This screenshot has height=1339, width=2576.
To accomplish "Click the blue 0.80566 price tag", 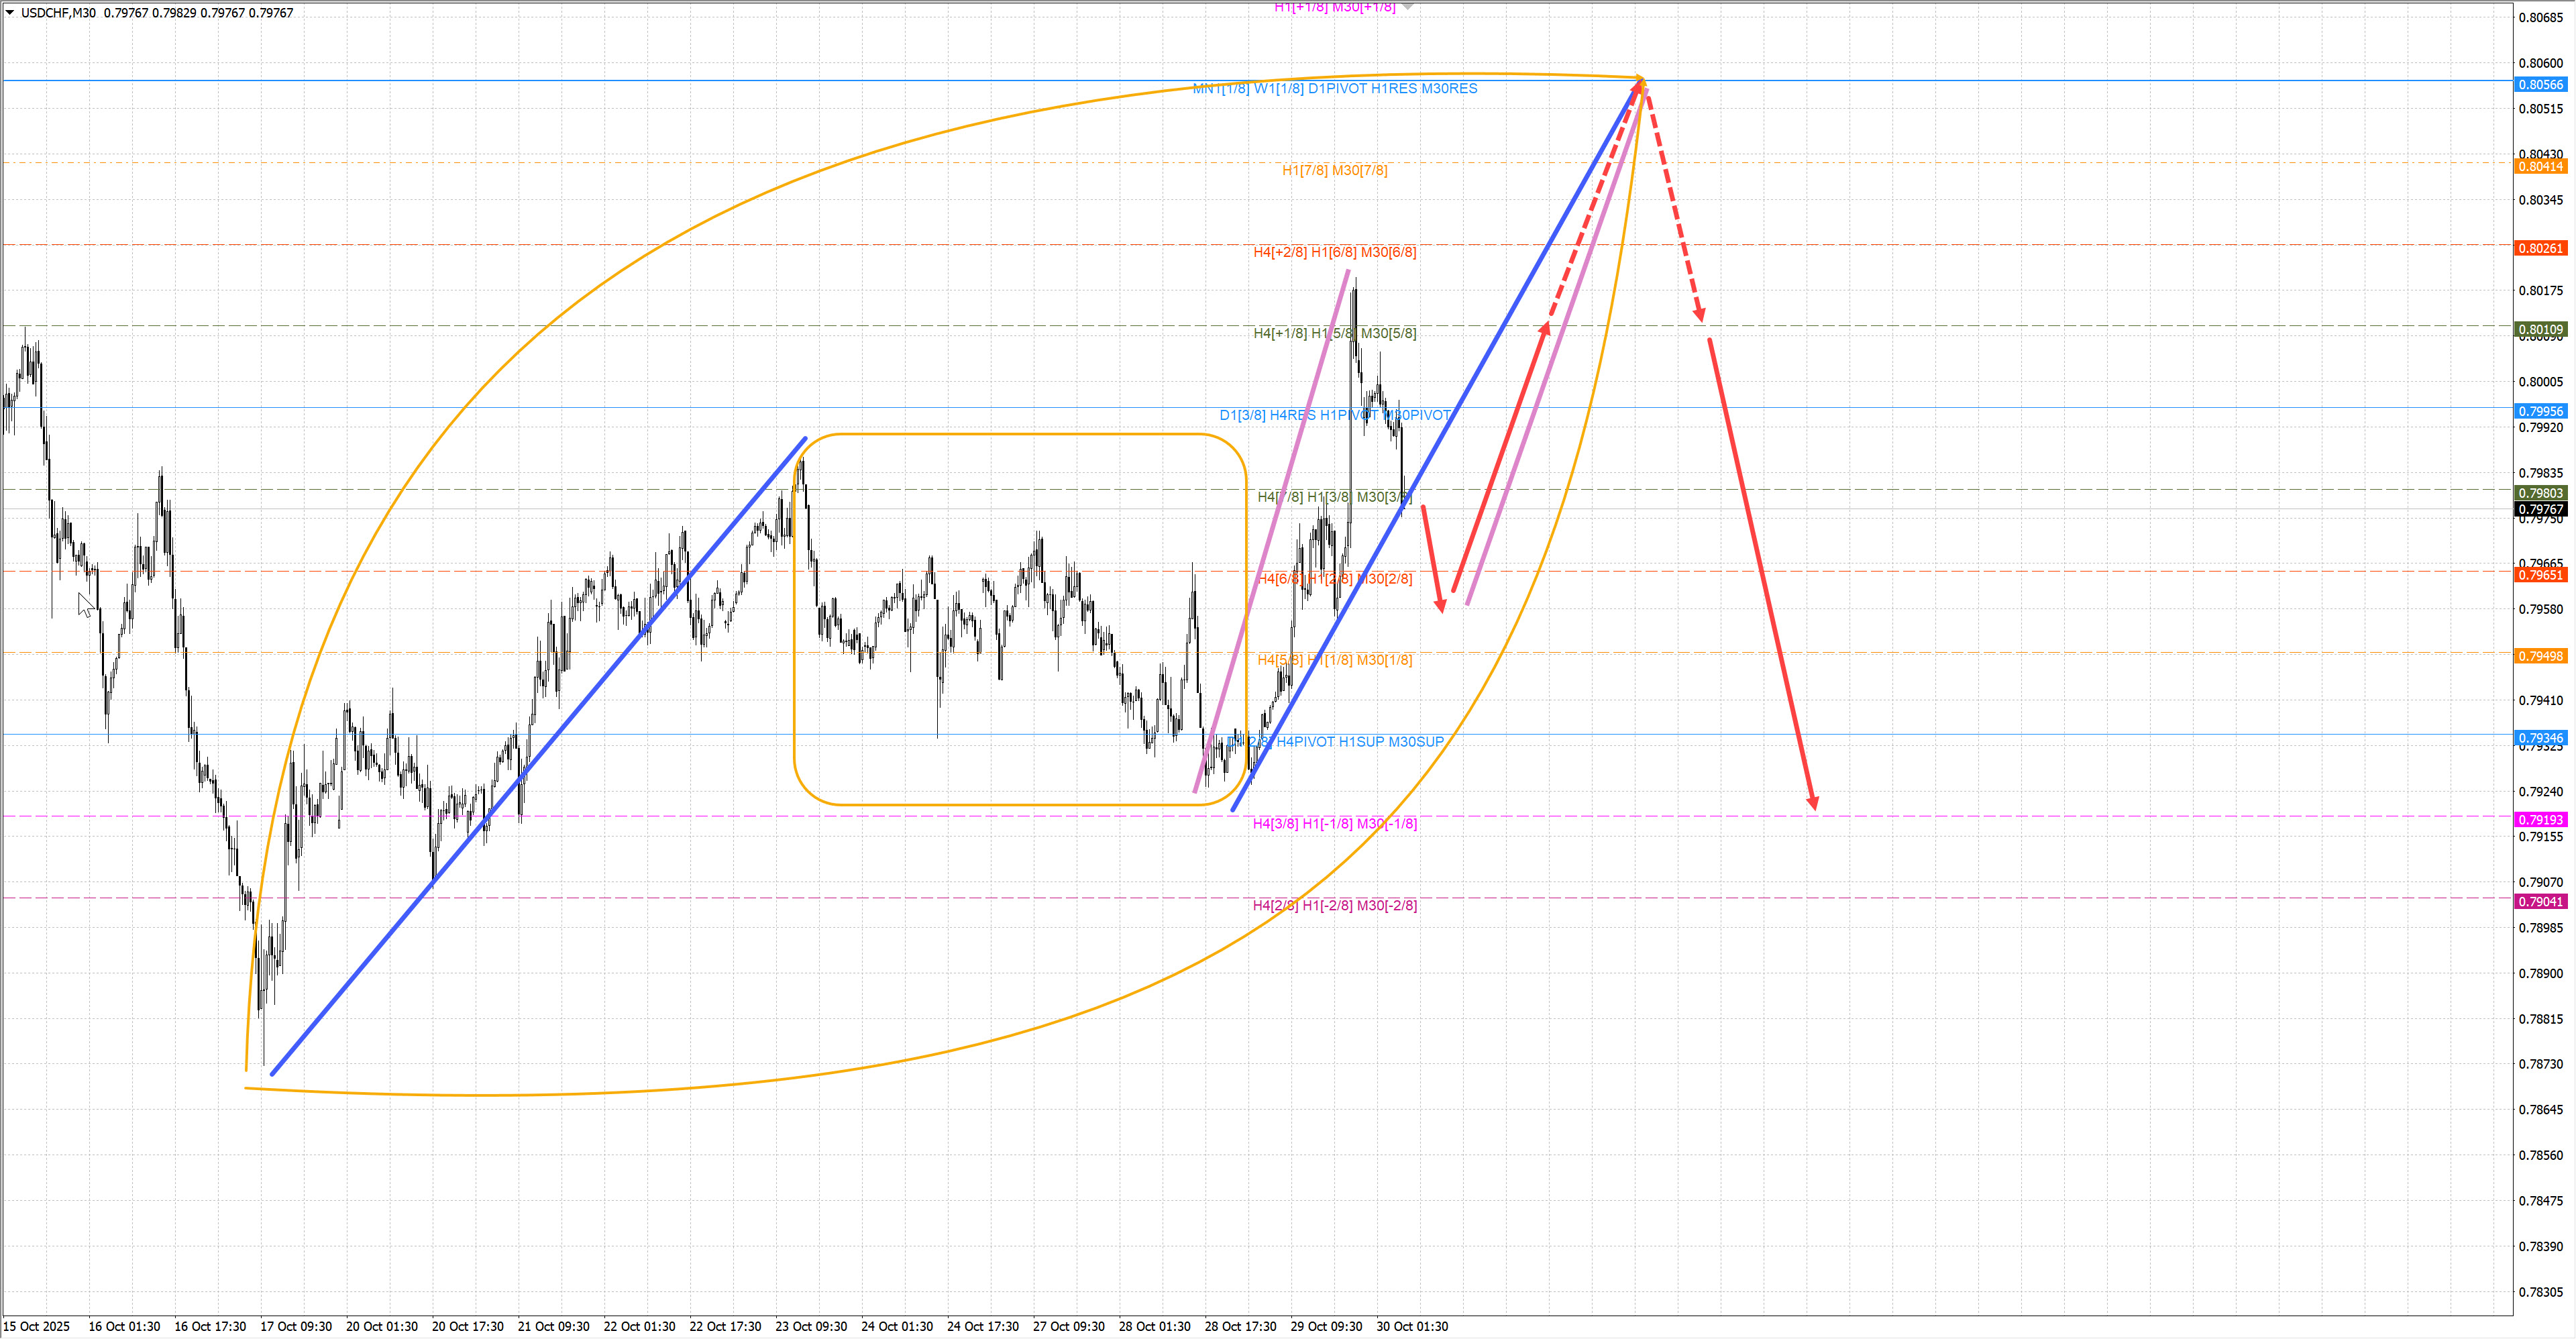I will coord(2540,85).
